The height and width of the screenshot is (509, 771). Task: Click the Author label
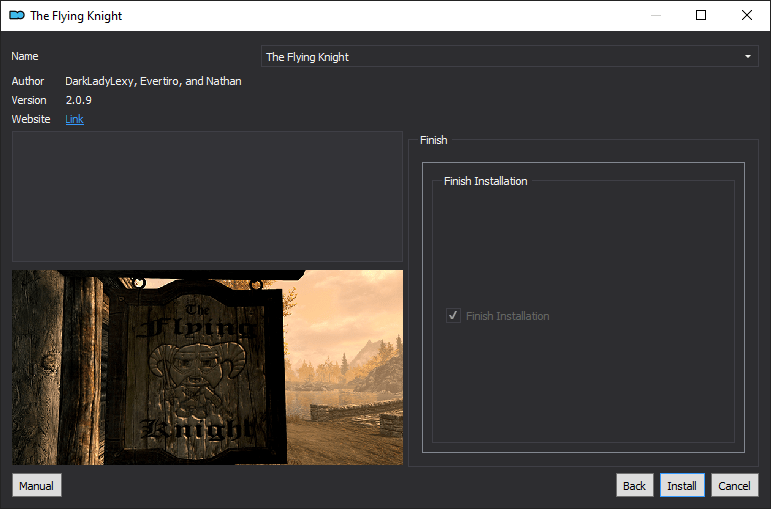(28, 81)
